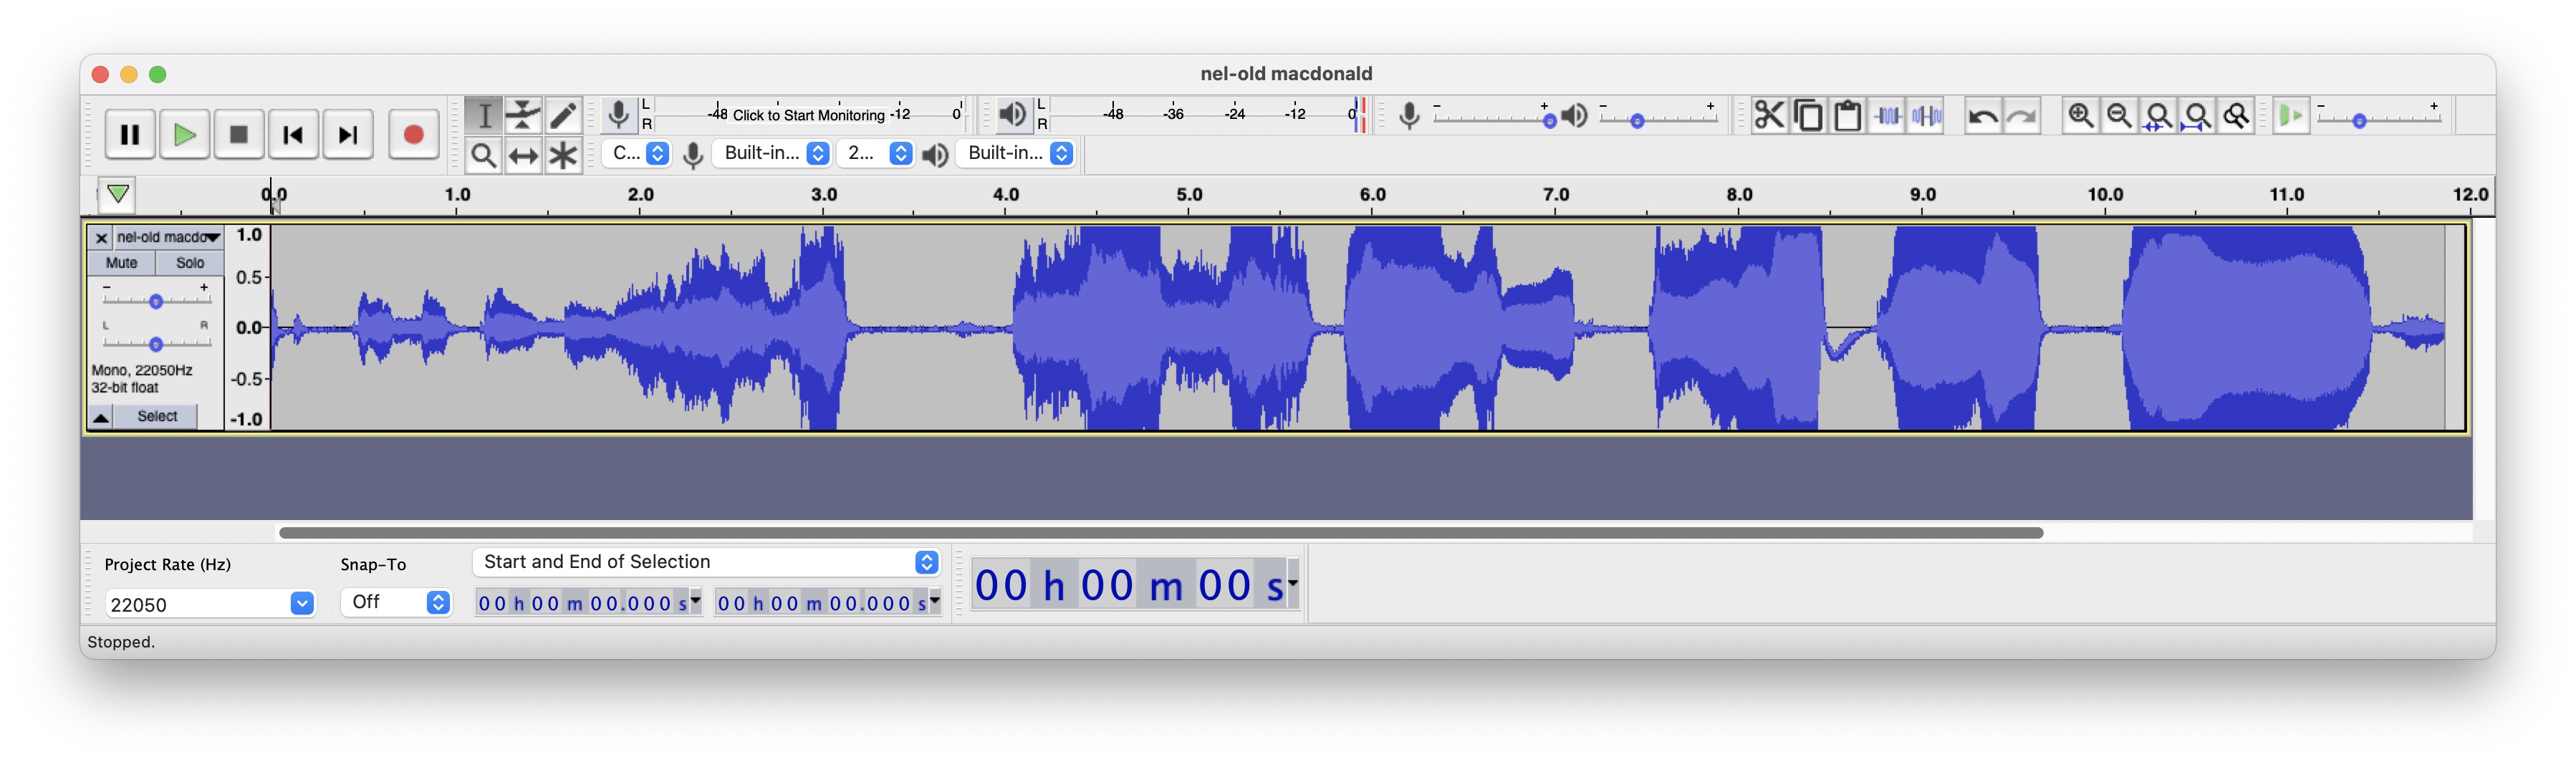The width and height of the screenshot is (2576, 765).
Task: Click the Paste clipboard icon
Action: [x=1847, y=116]
